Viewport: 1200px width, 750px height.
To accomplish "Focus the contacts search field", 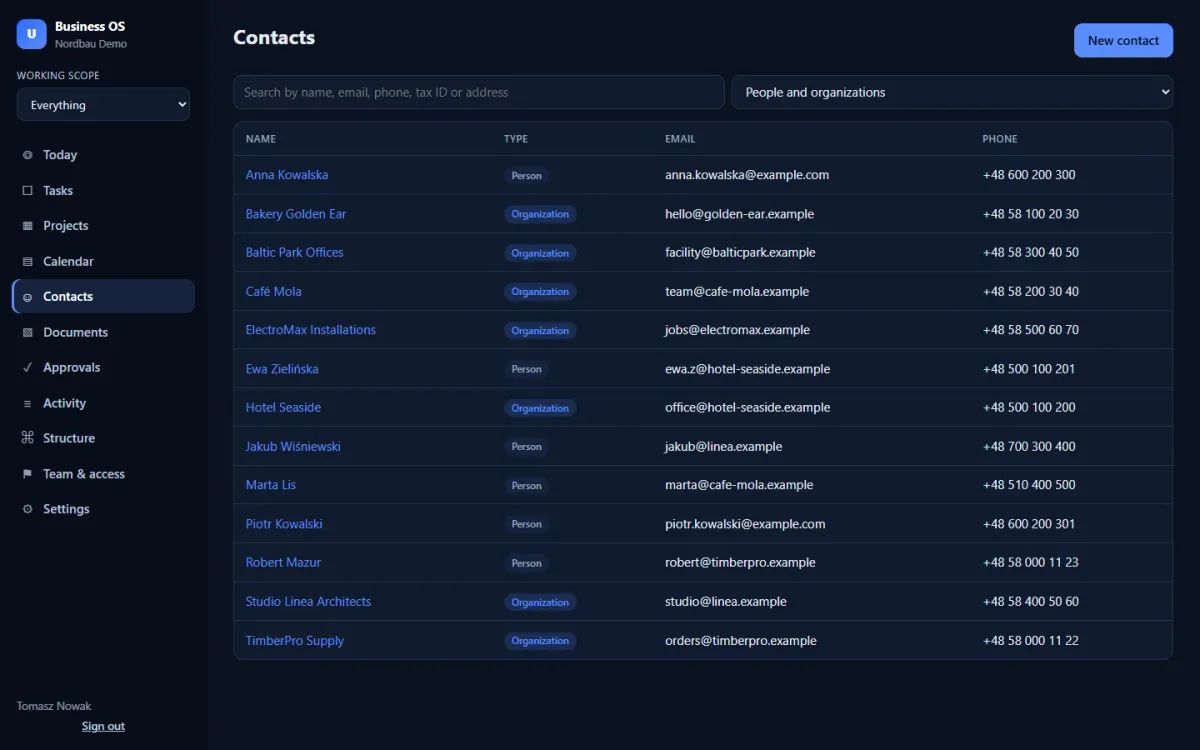I will tap(479, 92).
